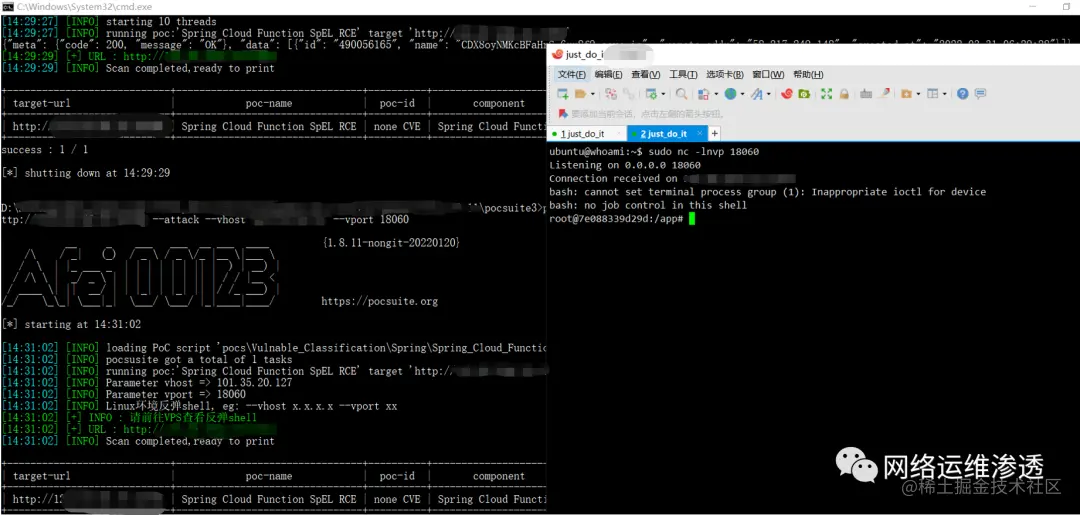This screenshot has width=1080, height=515.
Task: Click the https://pocsuite.org link text
Action: click(380, 302)
